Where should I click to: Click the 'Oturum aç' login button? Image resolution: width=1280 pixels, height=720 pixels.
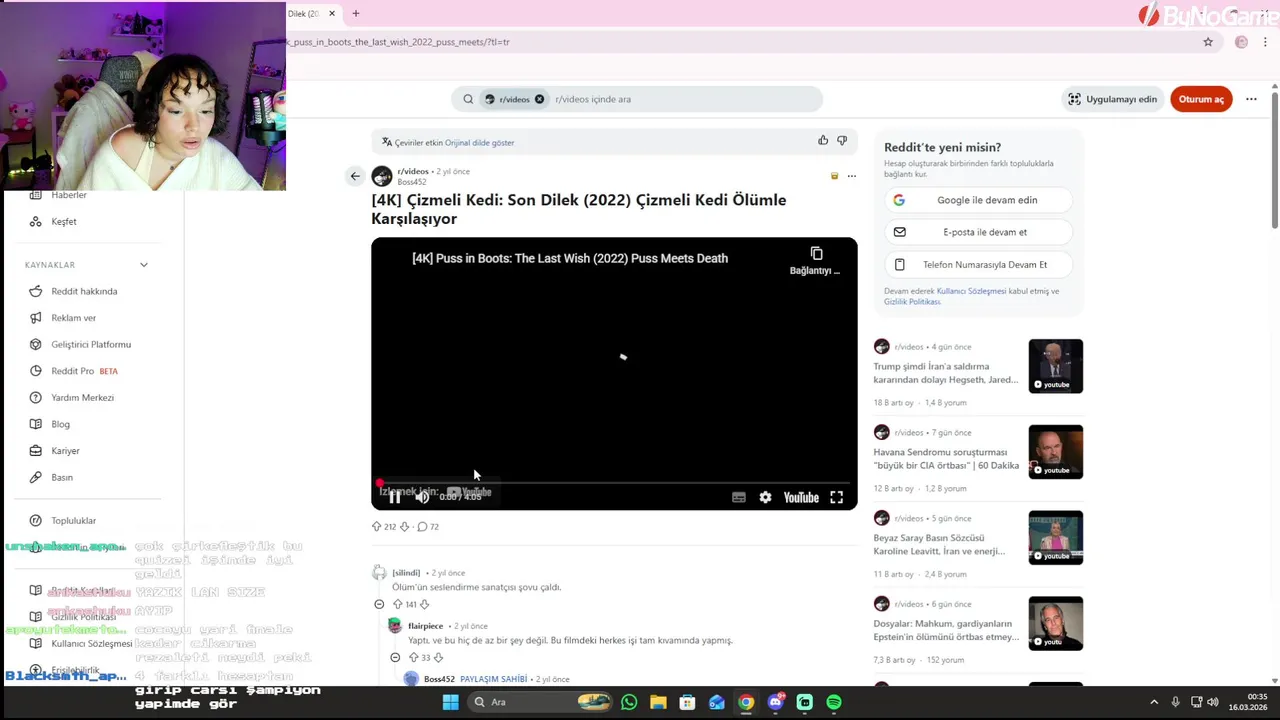click(x=1201, y=99)
